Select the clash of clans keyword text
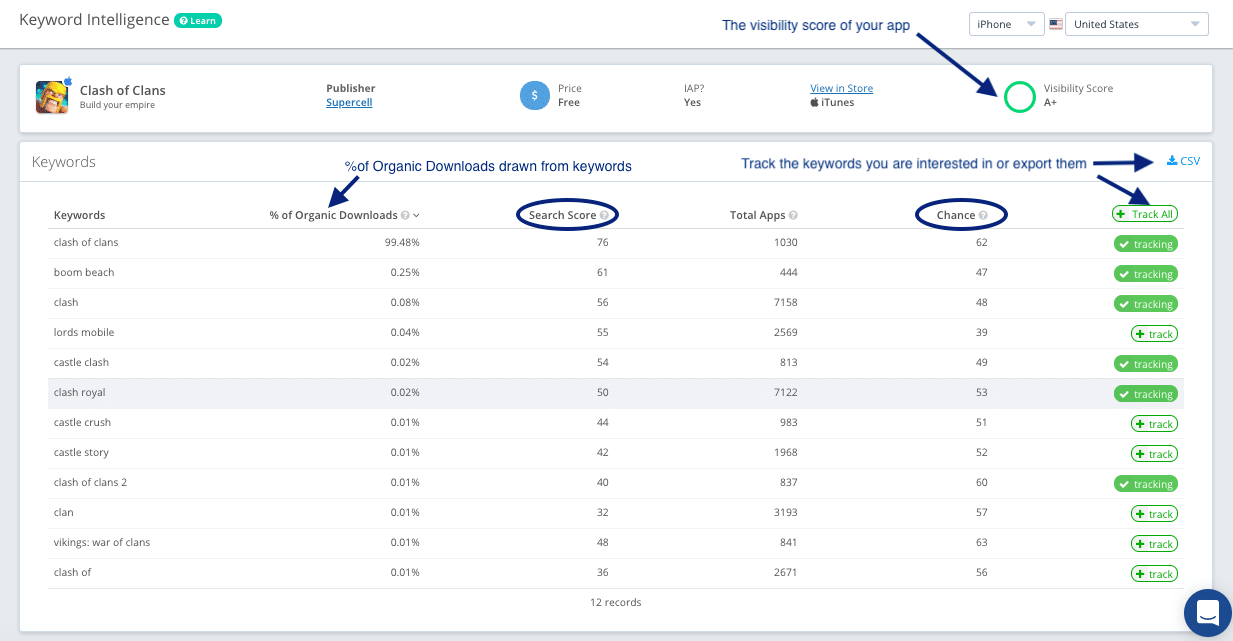The height and width of the screenshot is (641, 1233). click(86, 242)
